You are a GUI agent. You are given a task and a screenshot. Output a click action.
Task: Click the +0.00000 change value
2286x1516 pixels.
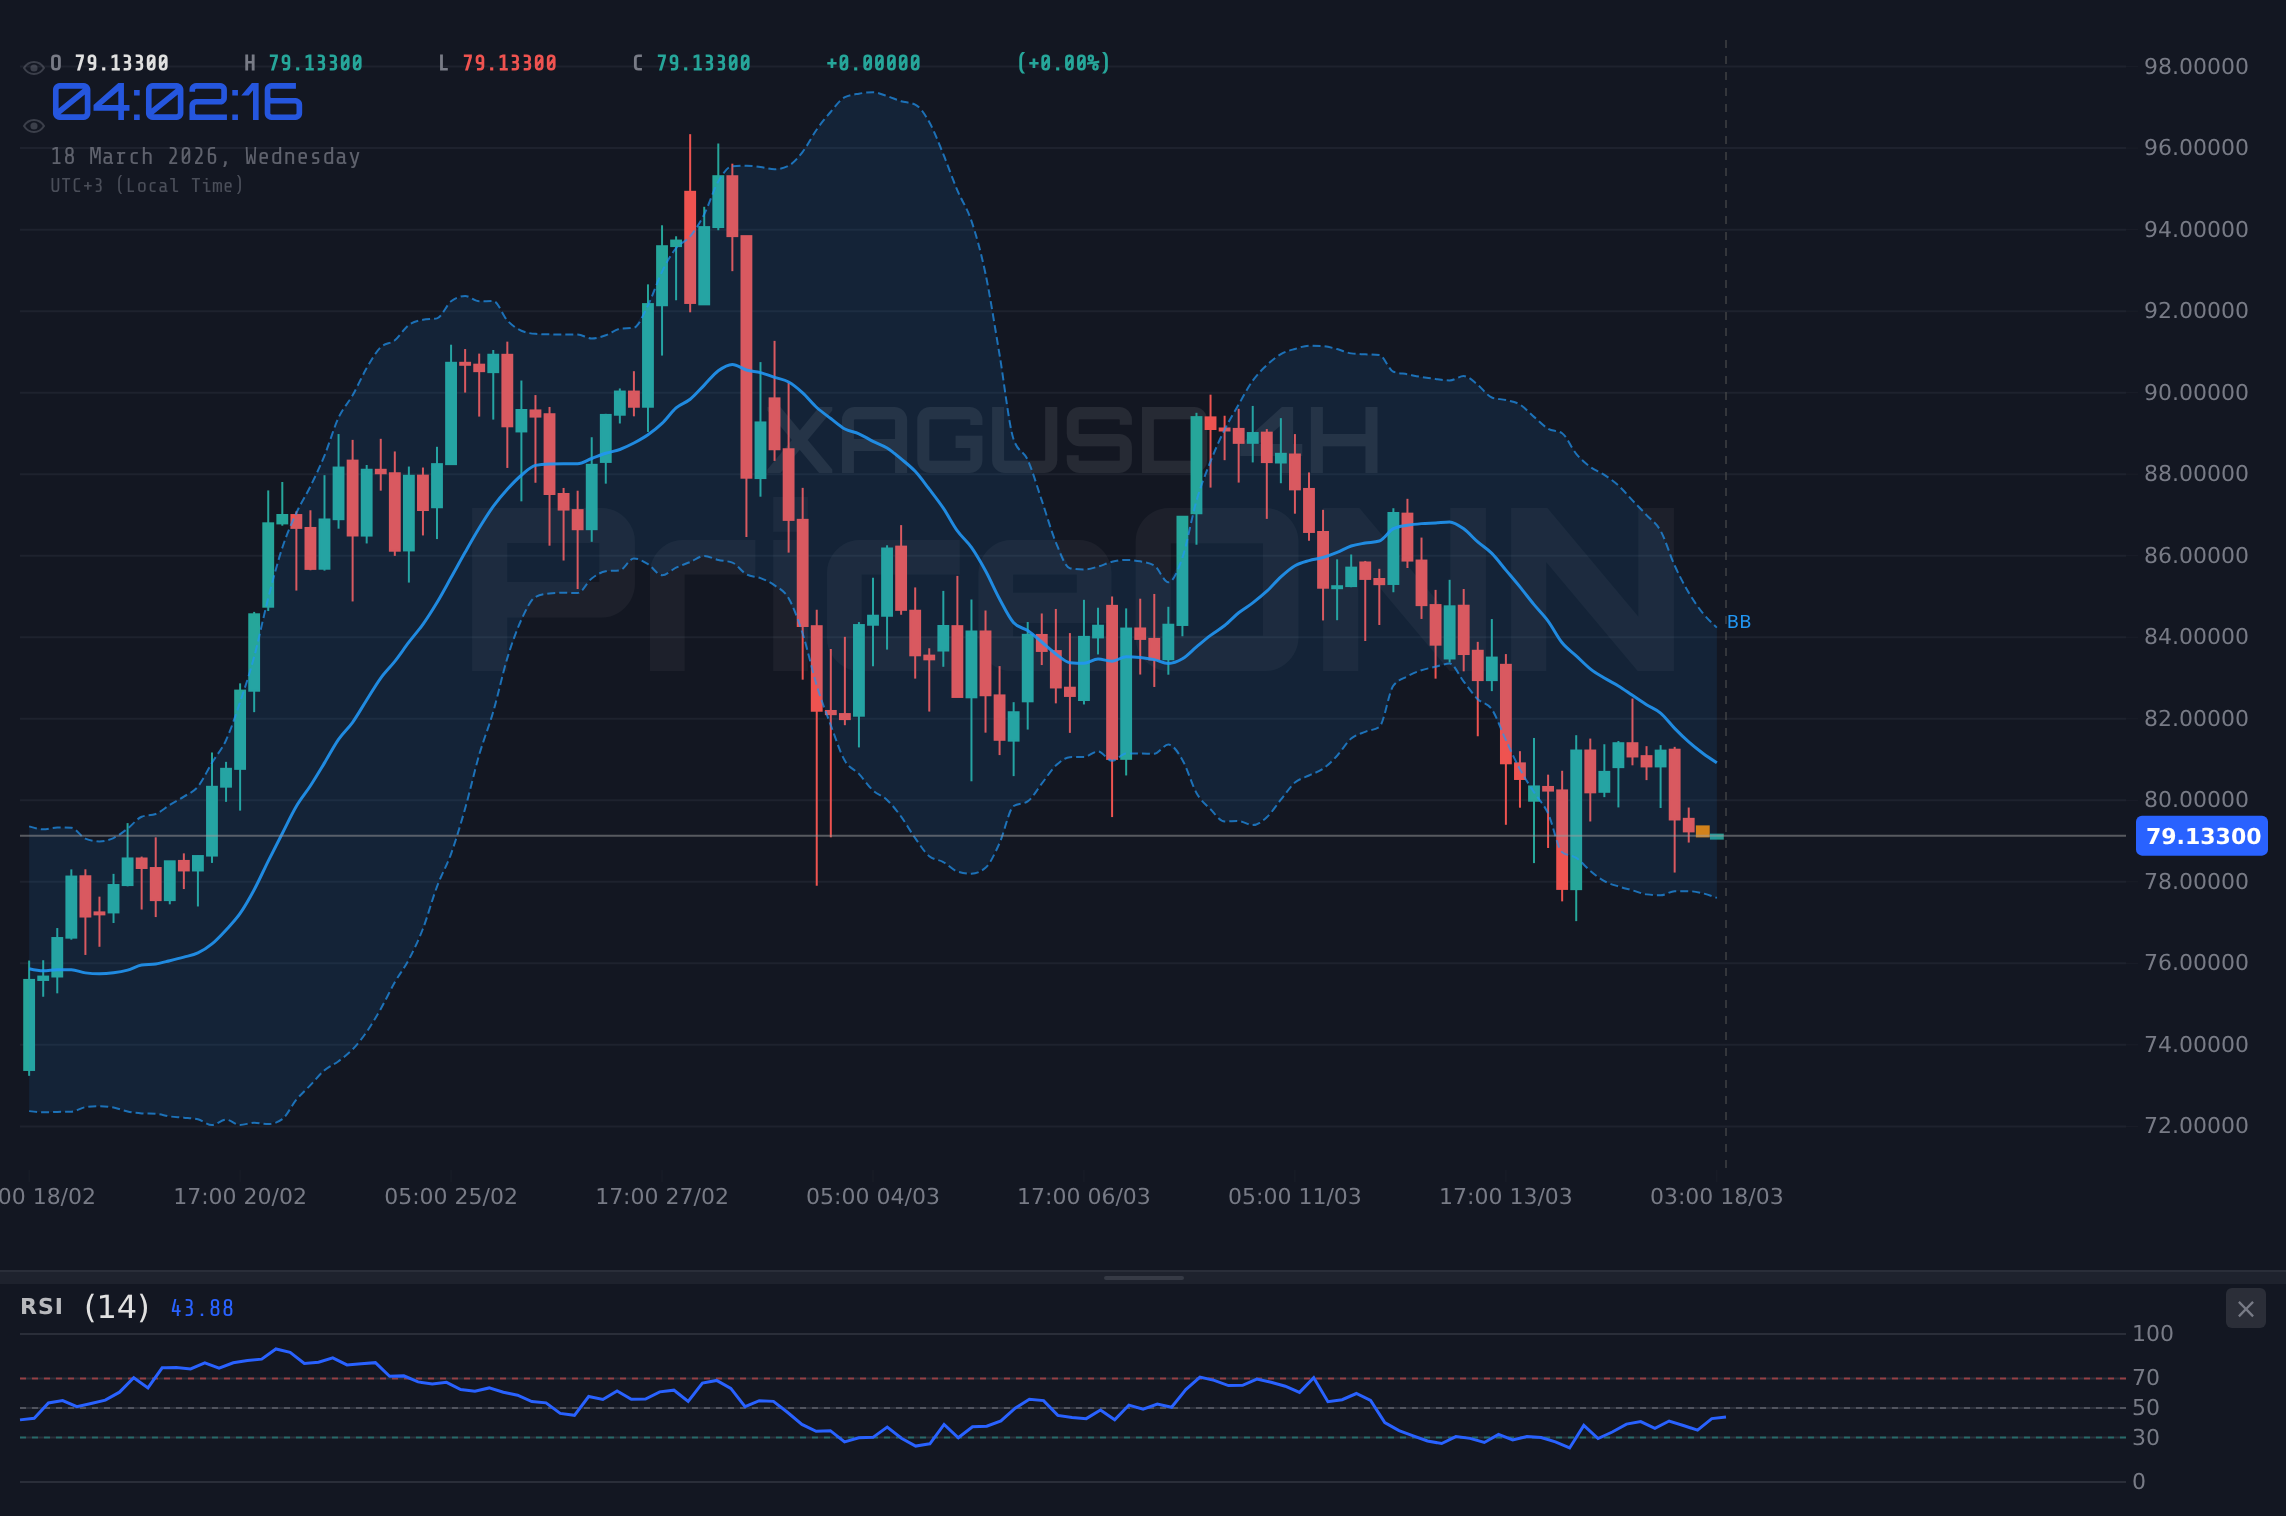[x=873, y=64]
